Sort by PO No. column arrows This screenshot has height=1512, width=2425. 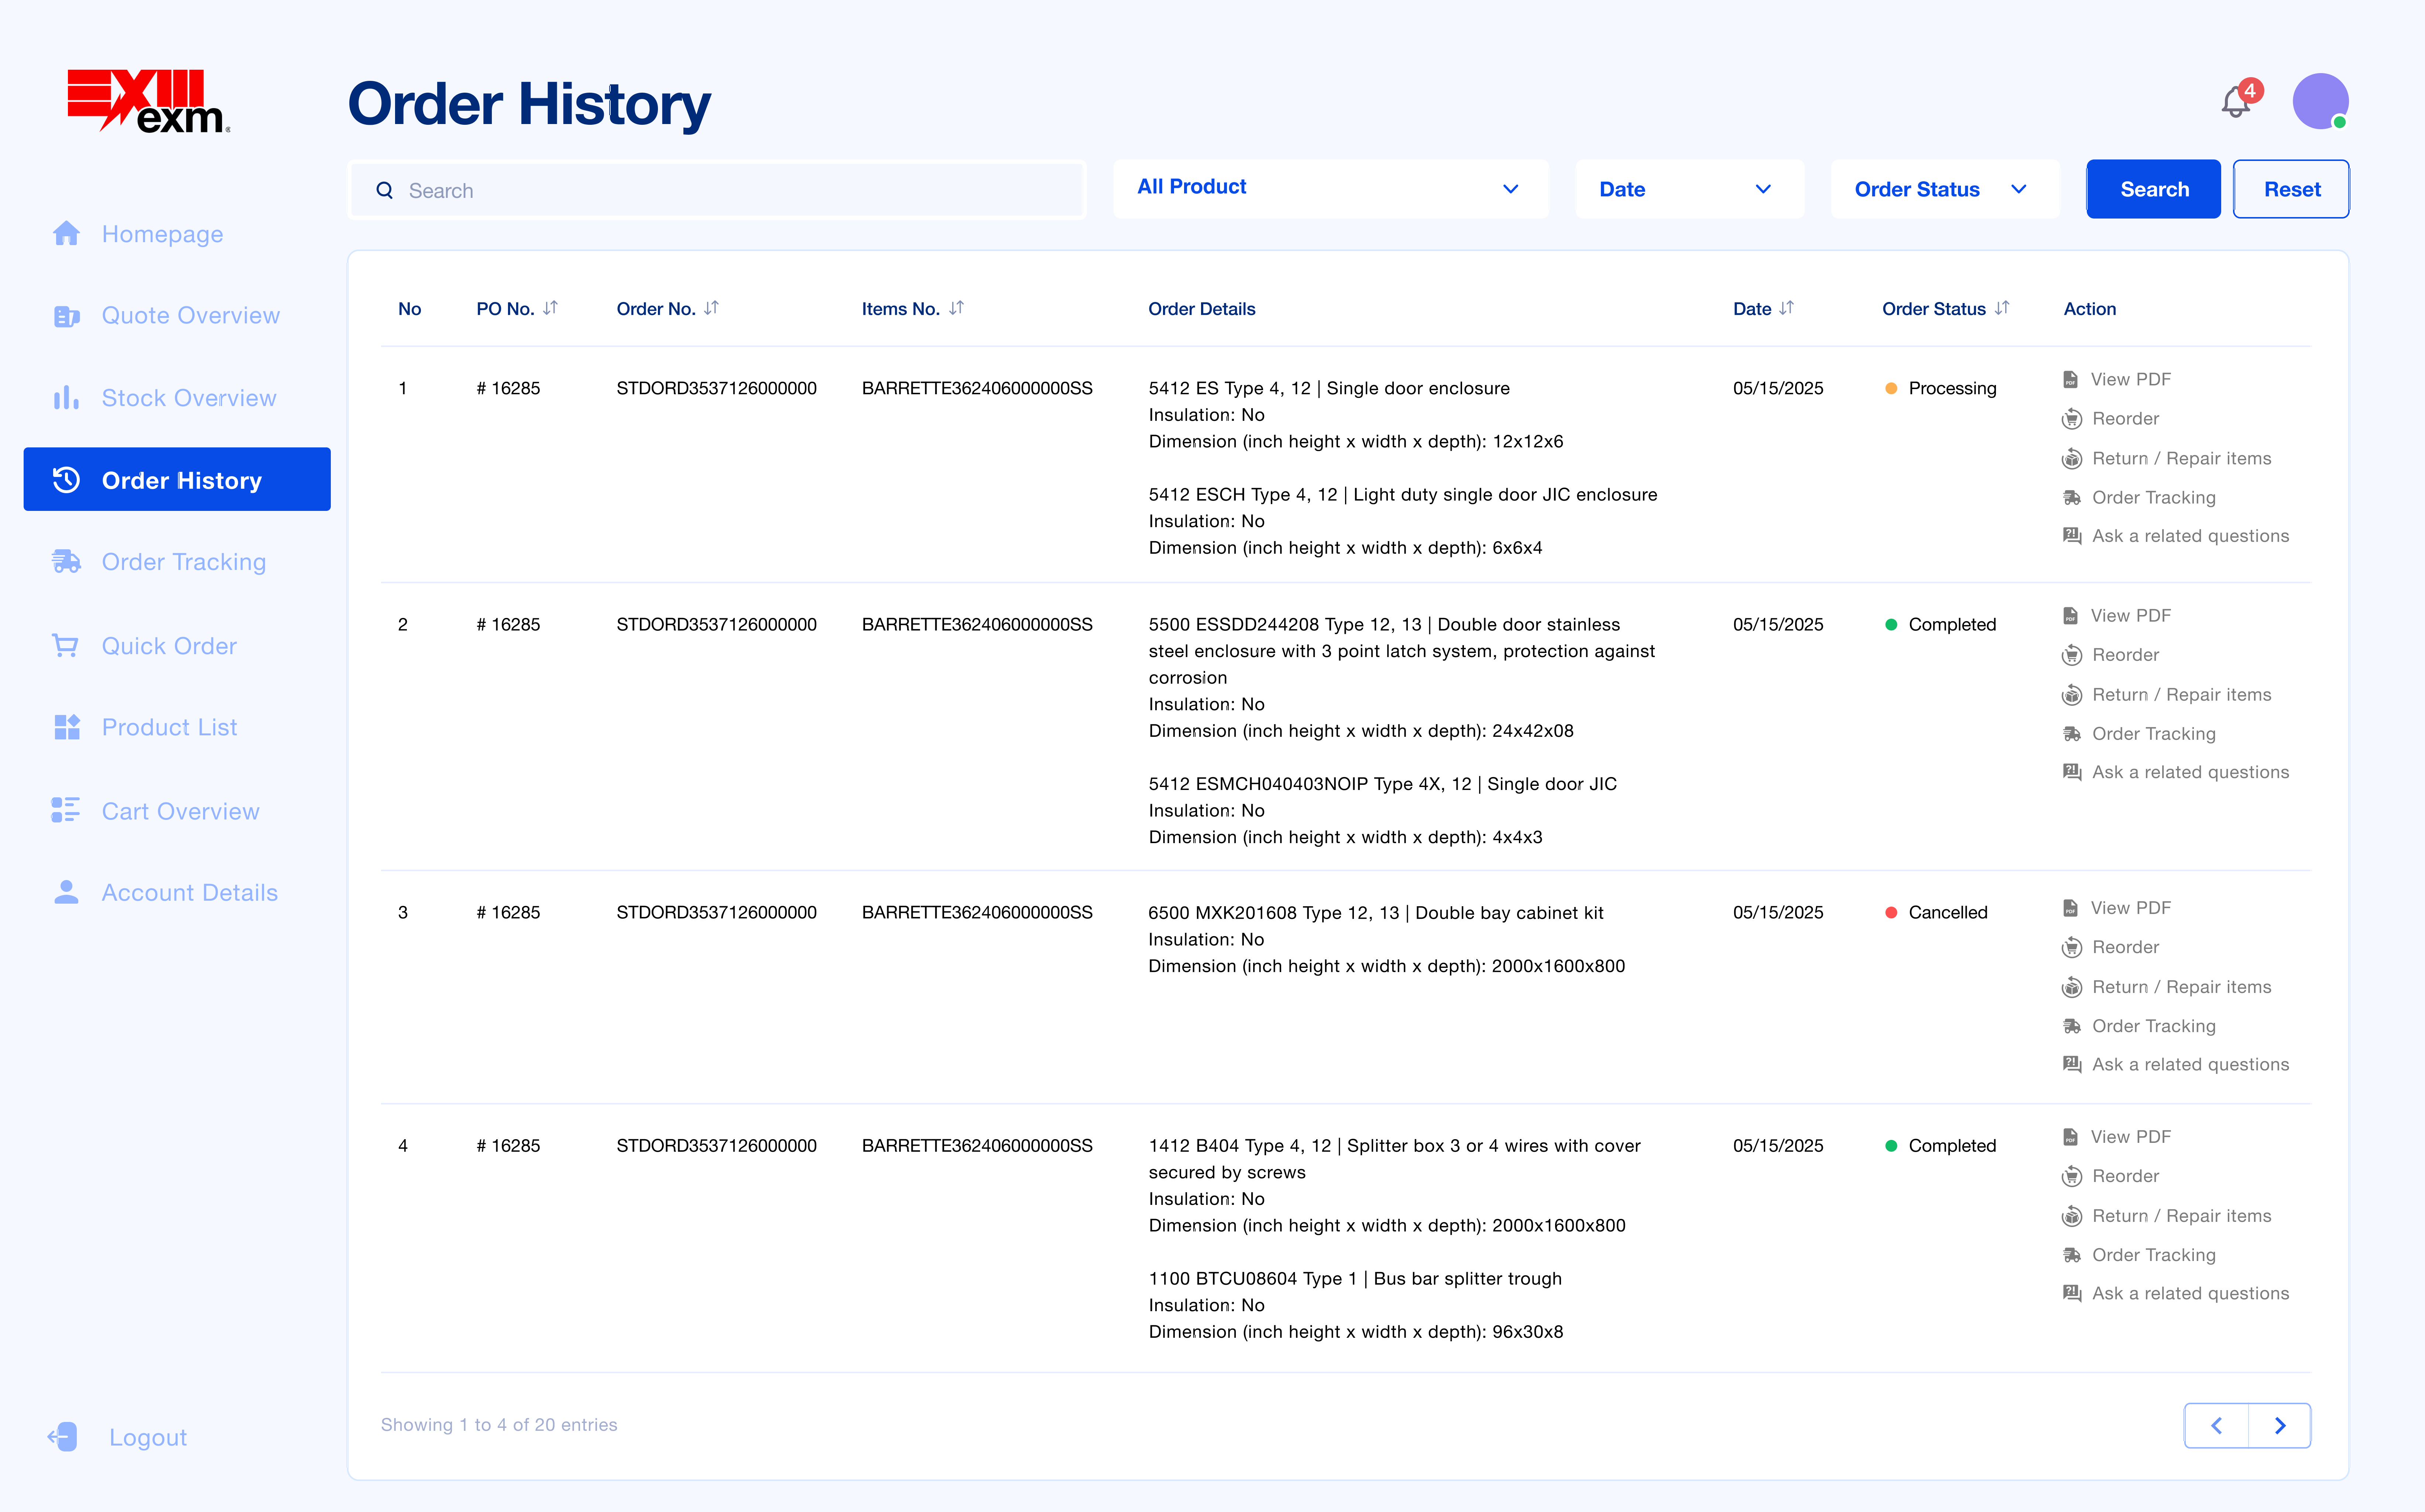coord(551,308)
